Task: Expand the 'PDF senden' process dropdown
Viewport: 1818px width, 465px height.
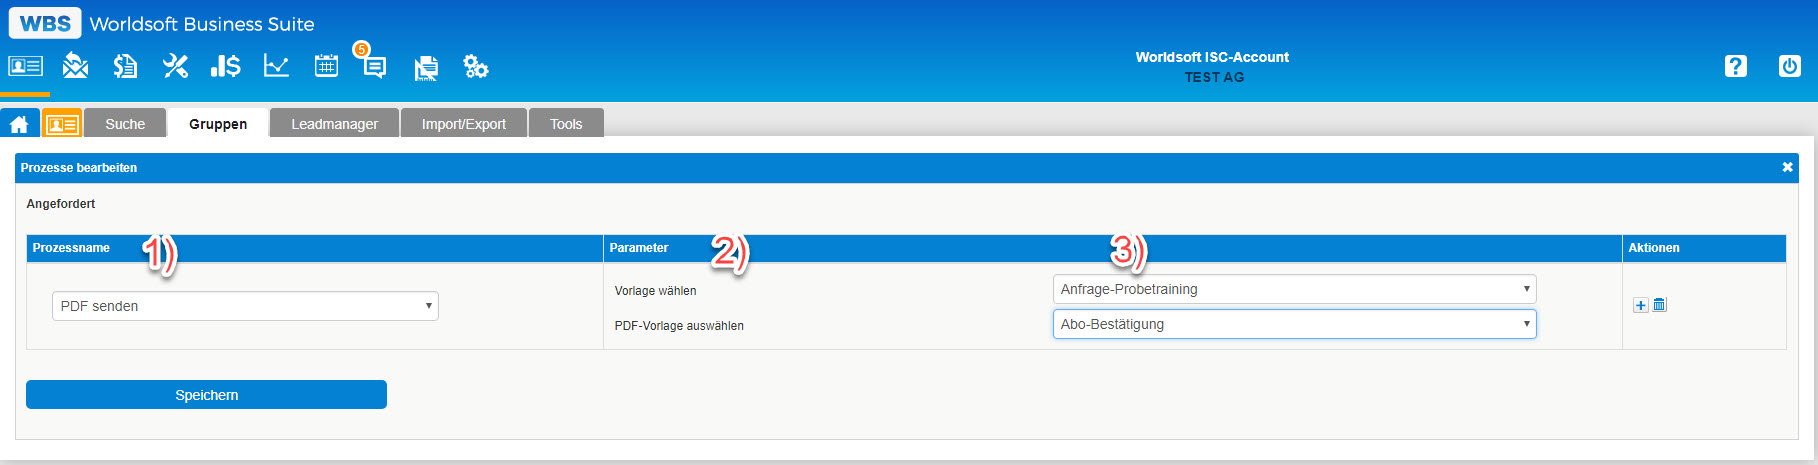Action: [x=245, y=306]
